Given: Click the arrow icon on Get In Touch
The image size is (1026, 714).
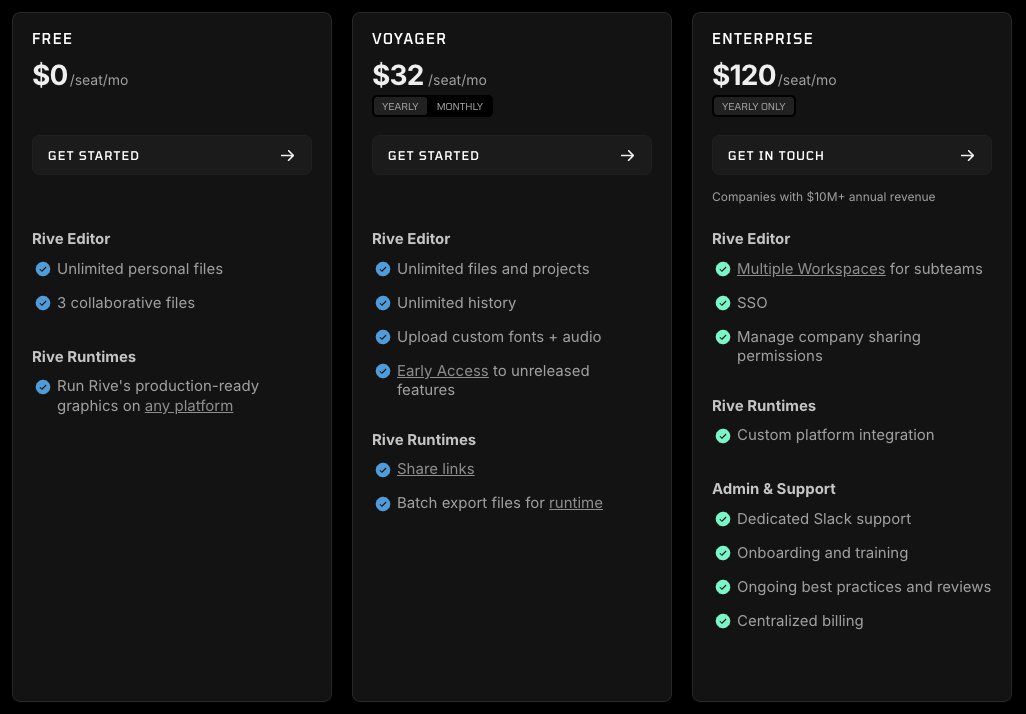Looking at the screenshot, I should pos(967,156).
